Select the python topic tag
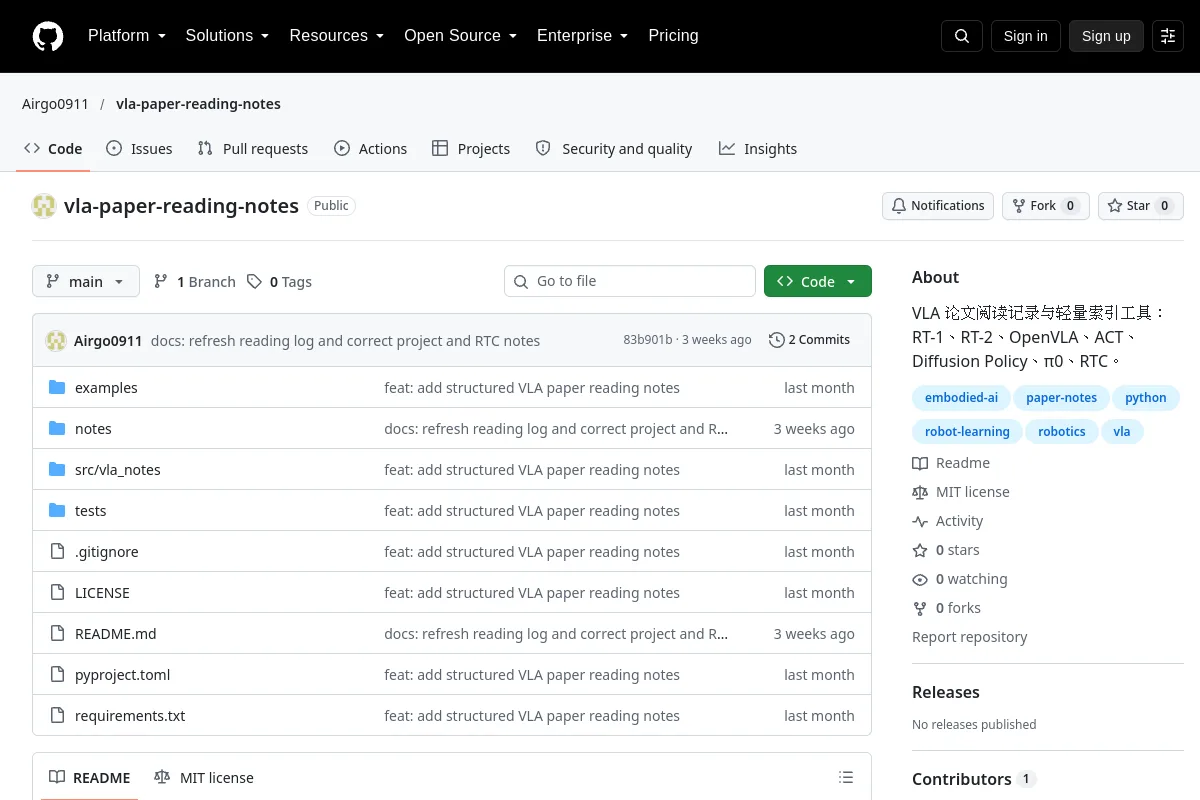The height and width of the screenshot is (800, 1200). pyautogui.click(x=1145, y=398)
